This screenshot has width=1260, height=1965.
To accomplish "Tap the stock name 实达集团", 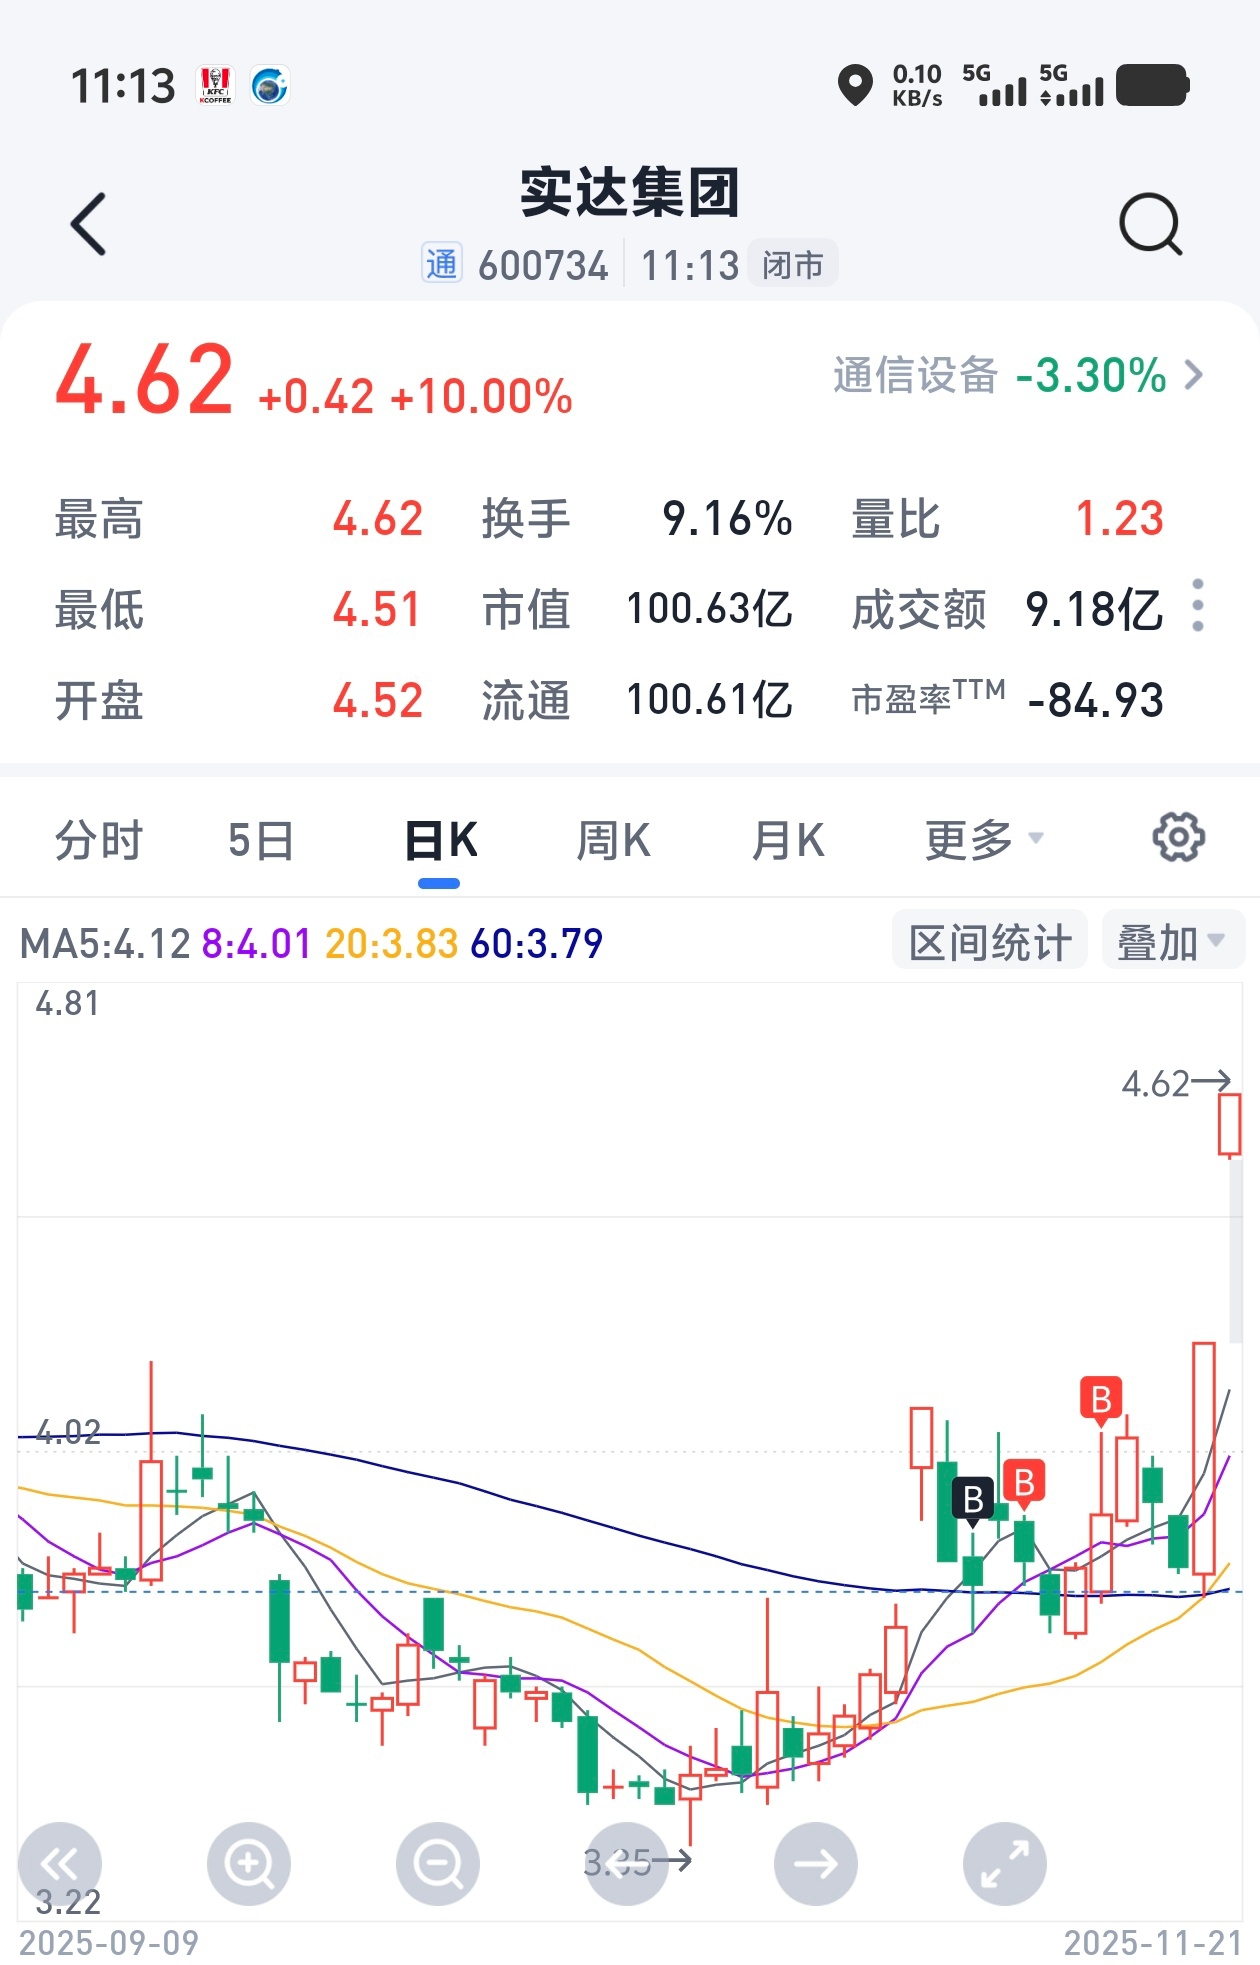I will (630, 192).
